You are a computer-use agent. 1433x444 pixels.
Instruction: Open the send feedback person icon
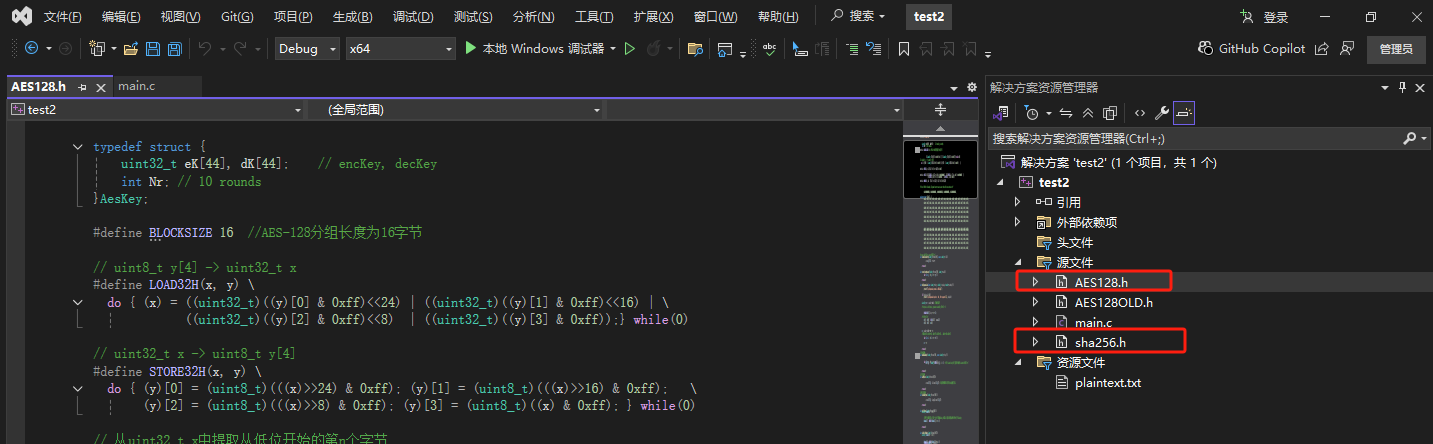[x=1347, y=48]
